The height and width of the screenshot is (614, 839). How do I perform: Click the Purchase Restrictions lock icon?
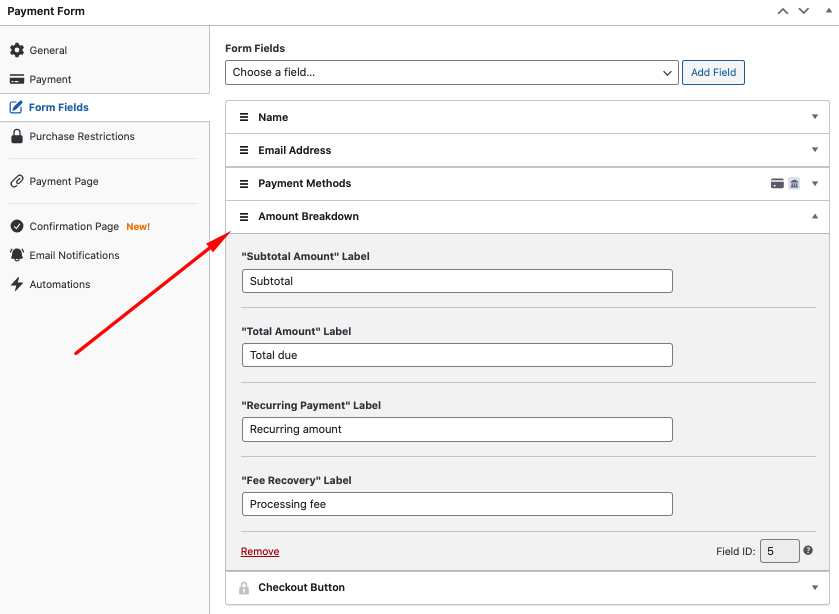tap(17, 136)
